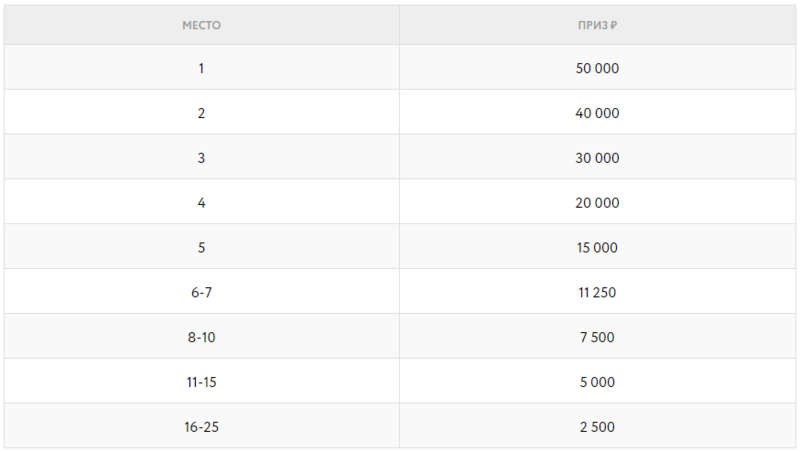This screenshot has height=452, width=800.
Task: Select the place 3 cell
Action: click(202, 157)
